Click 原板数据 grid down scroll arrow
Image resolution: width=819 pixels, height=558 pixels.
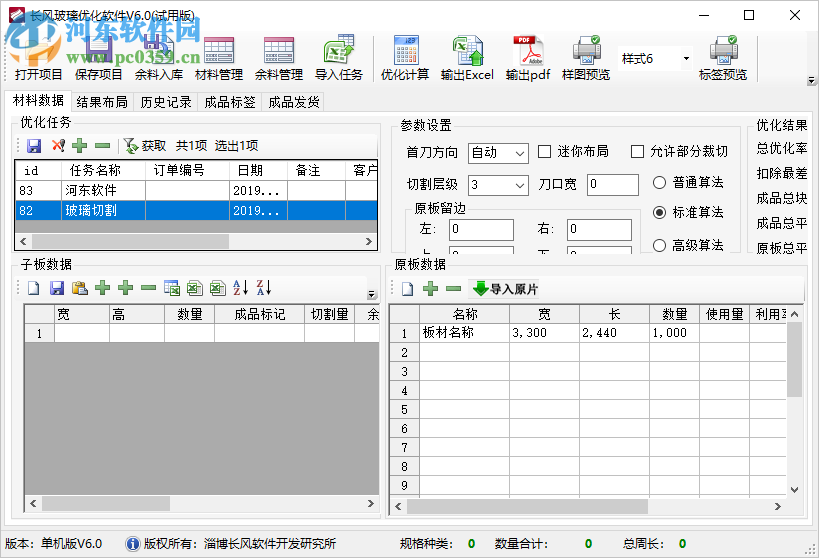pos(794,490)
